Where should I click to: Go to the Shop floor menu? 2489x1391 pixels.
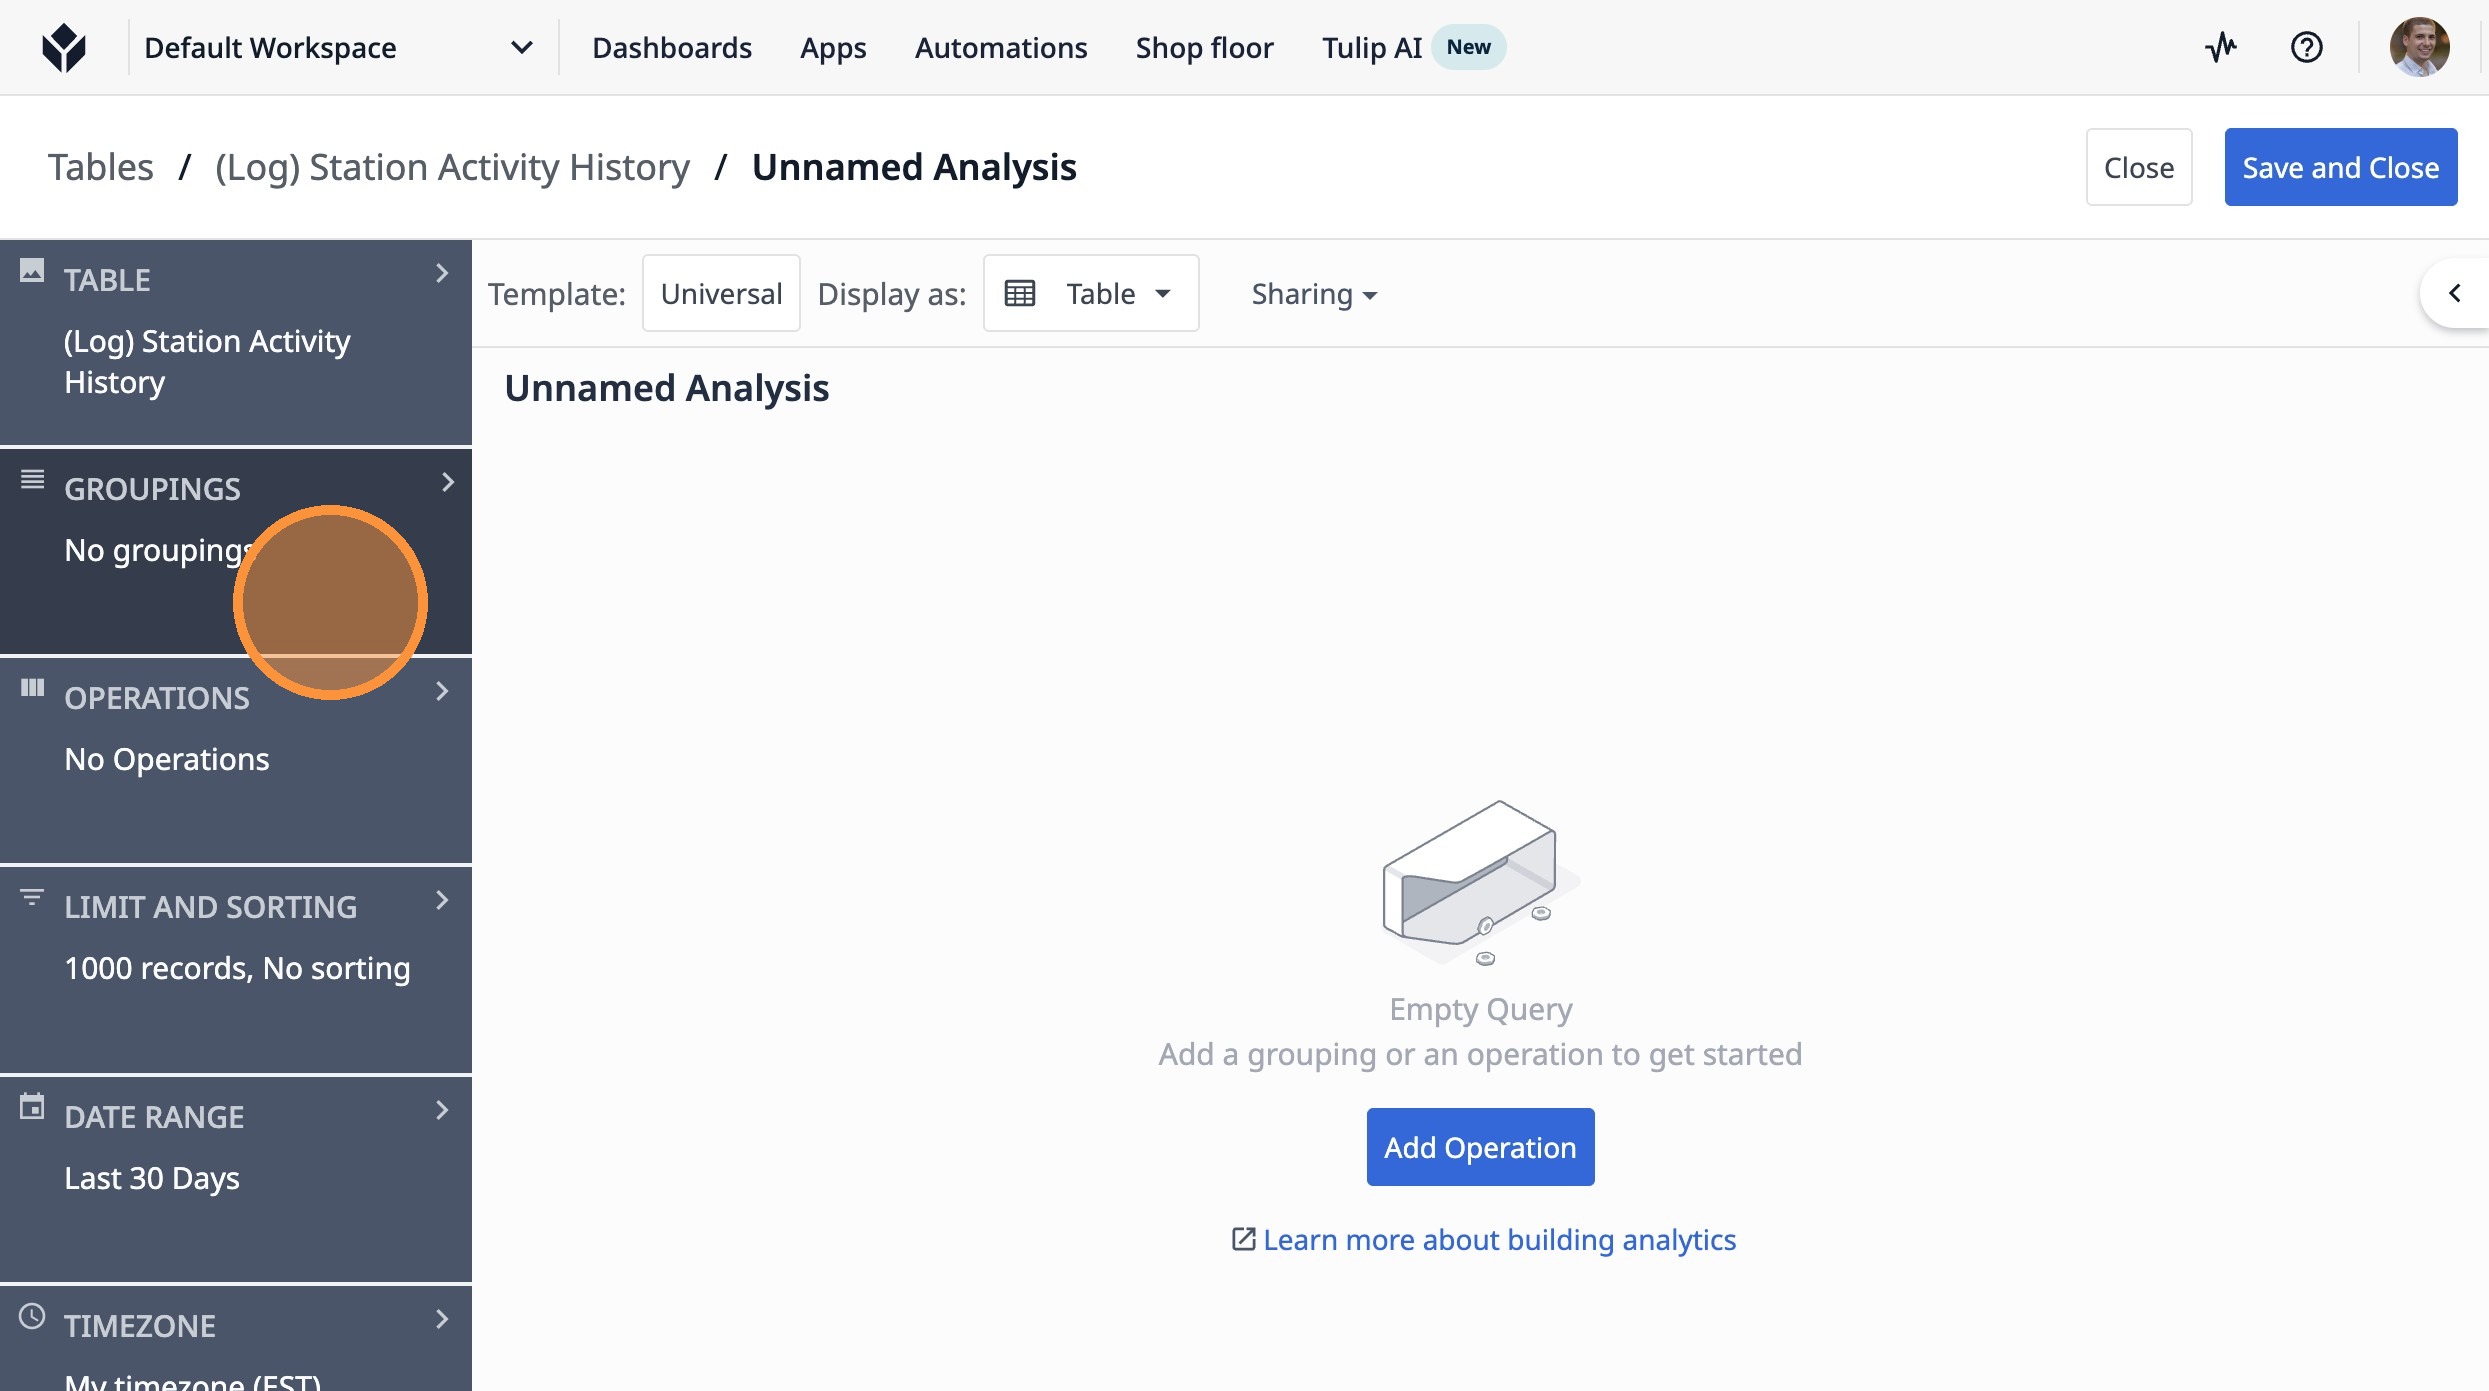1204,47
